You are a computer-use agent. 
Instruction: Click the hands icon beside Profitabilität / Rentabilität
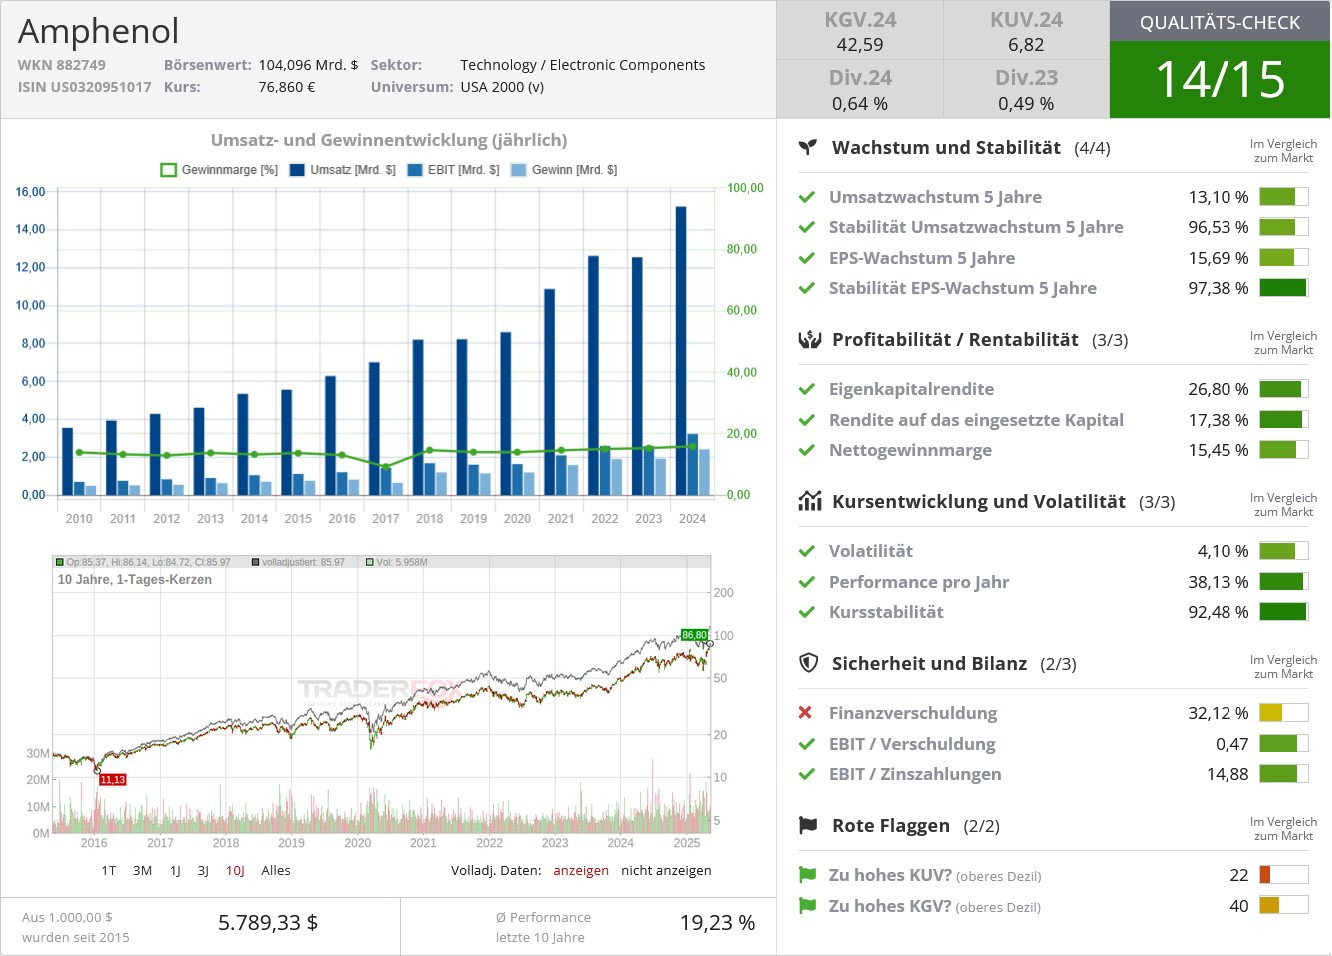(809, 339)
